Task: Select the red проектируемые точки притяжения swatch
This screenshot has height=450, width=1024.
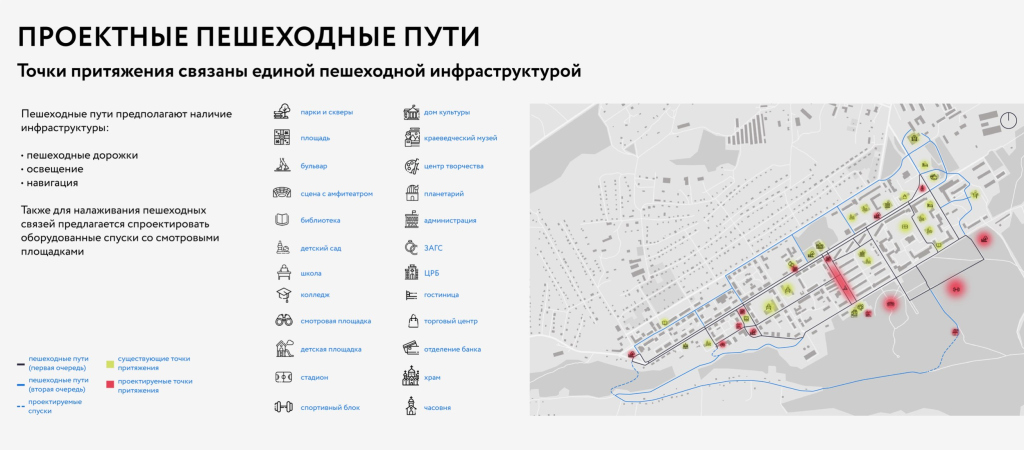Action: coord(110,385)
